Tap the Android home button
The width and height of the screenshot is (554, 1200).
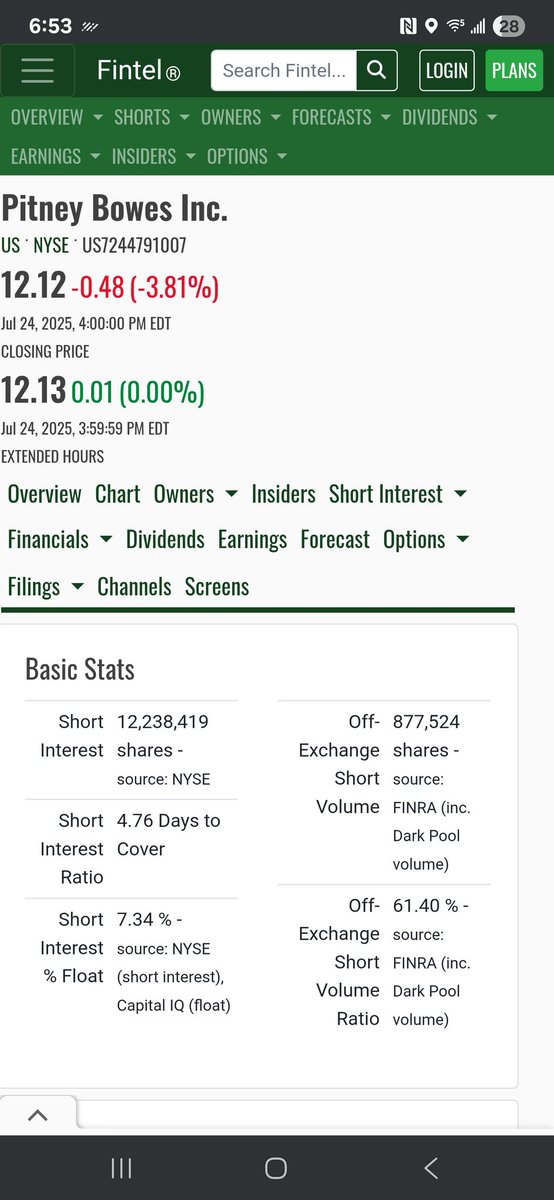pos(276,1168)
